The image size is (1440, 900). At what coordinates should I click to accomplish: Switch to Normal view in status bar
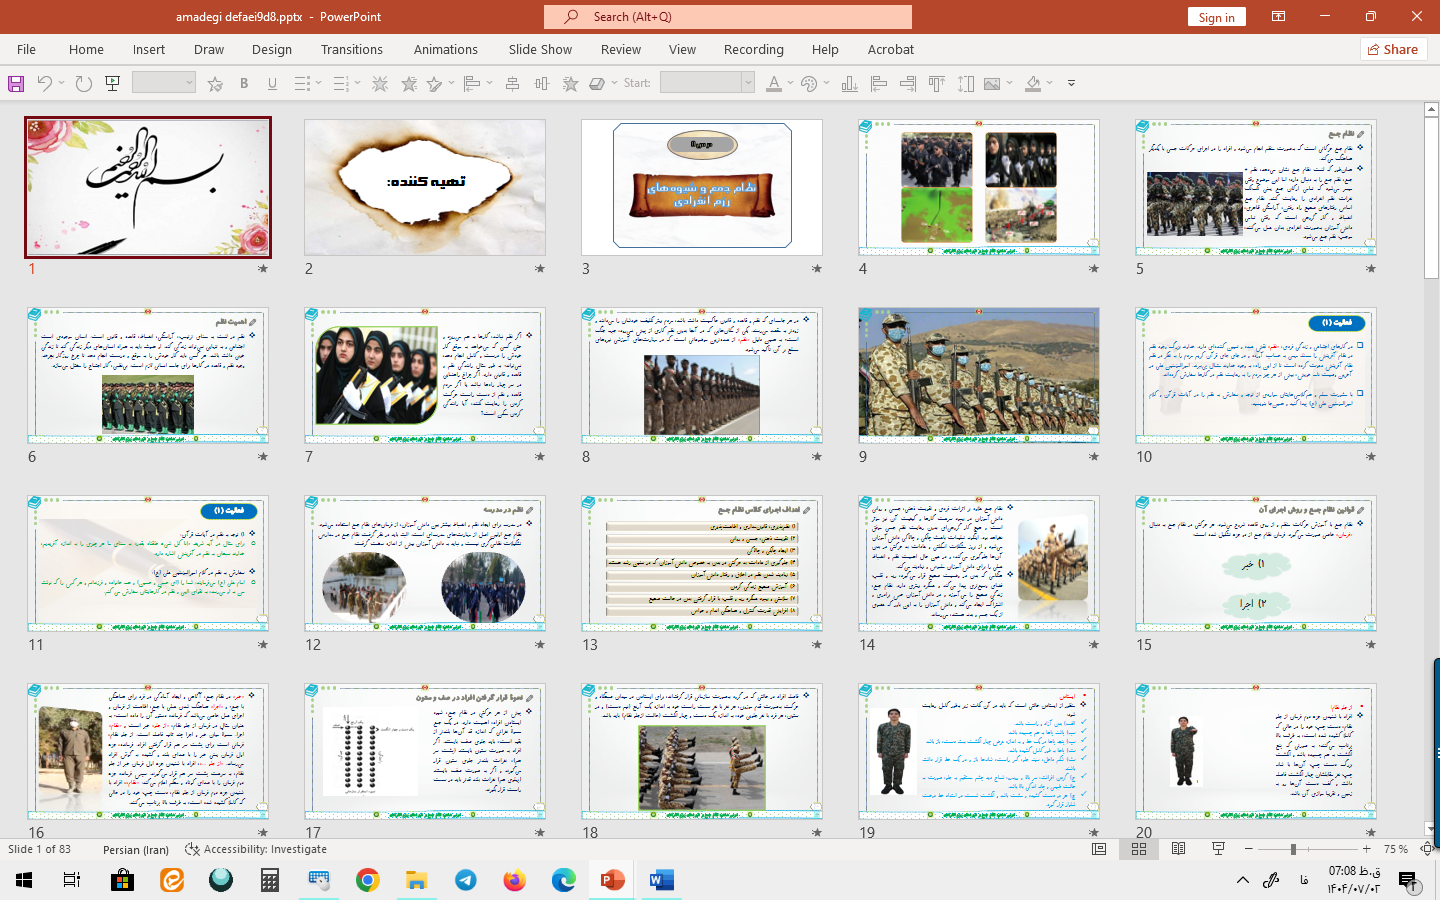coord(1099,849)
